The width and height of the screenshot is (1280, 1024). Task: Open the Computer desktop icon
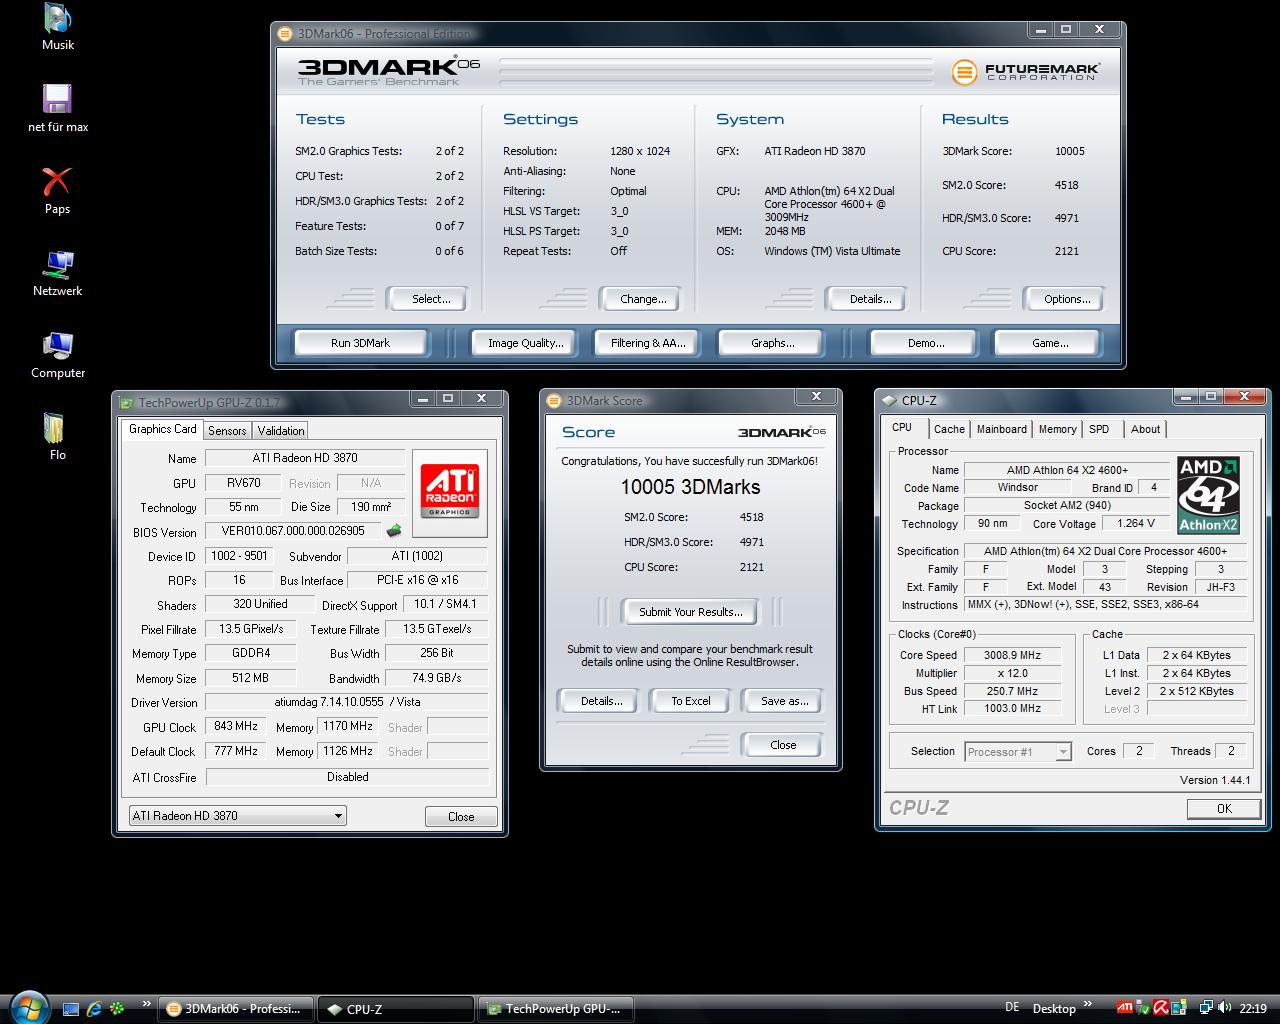pyautogui.click(x=58, y=355)
